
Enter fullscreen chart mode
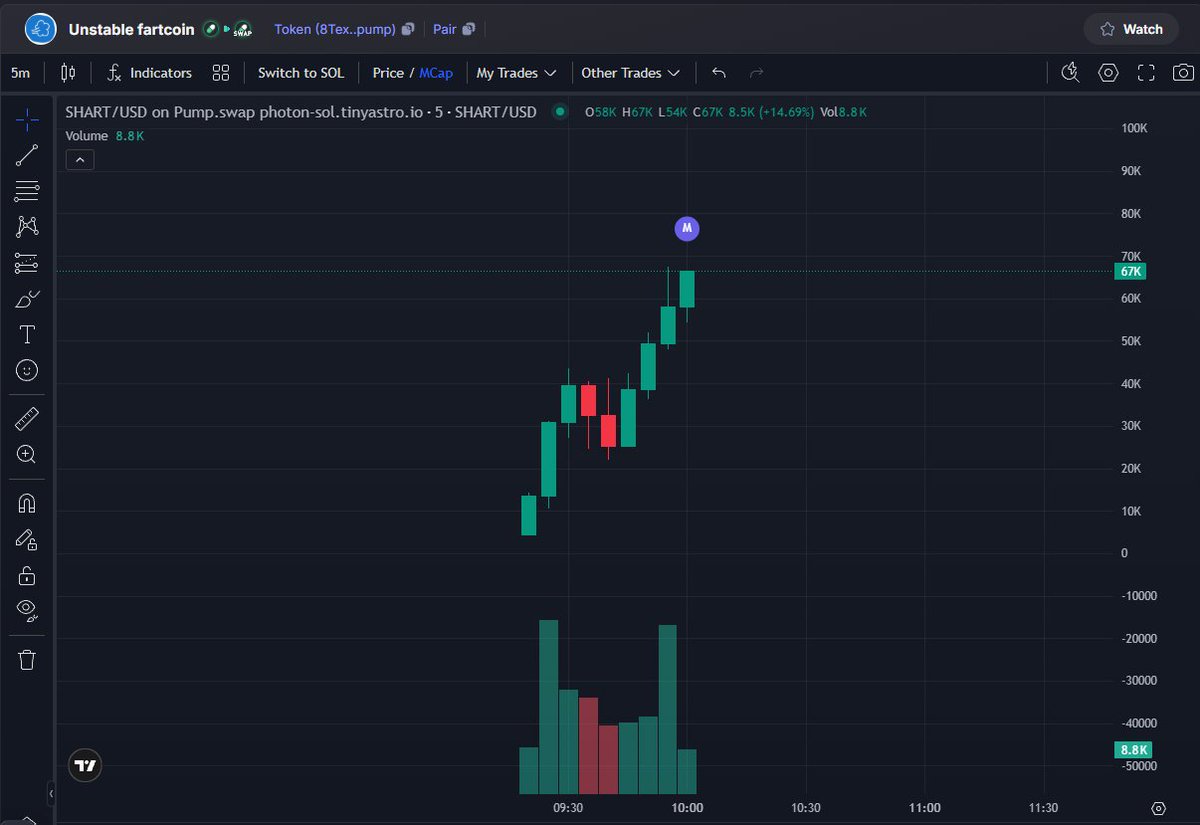pos(1146,72)
